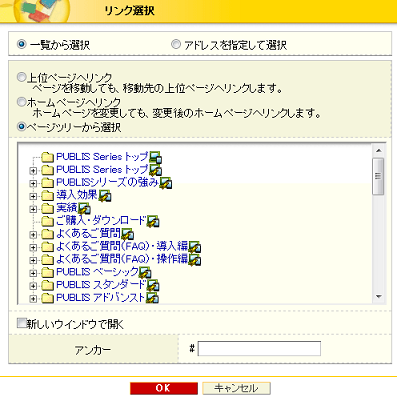Expand second PUBLIS Series トップ tree node
This screenshot has height=405, width=397.
33,171
